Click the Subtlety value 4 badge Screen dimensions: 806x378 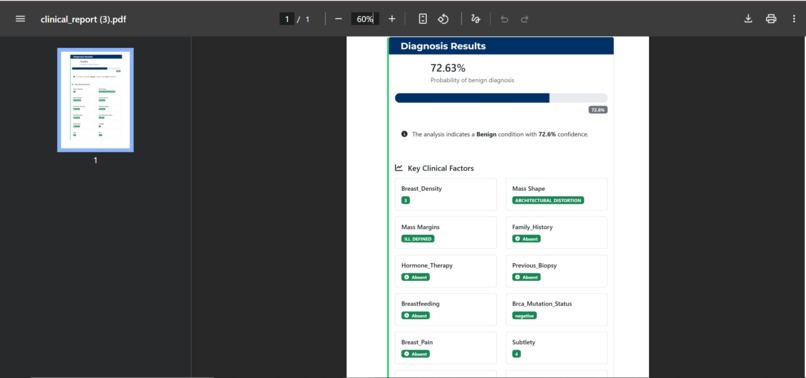tap(516, 354)
